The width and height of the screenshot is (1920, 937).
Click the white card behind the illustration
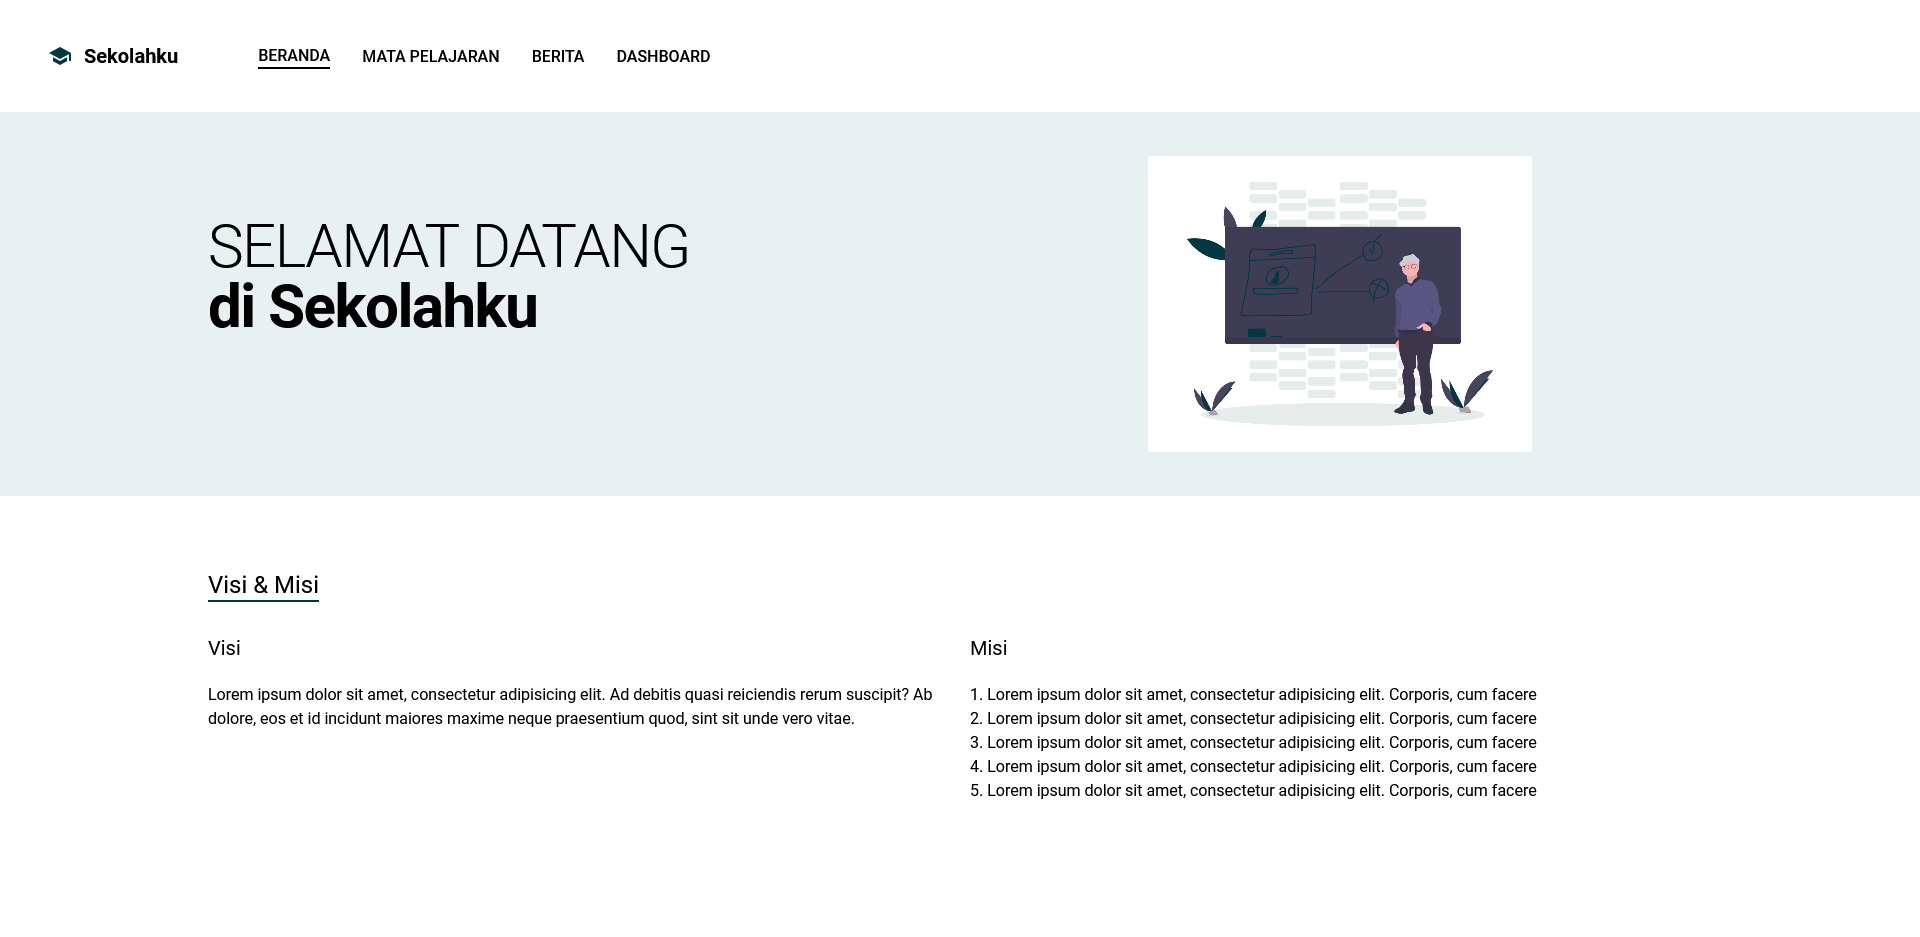click(x=1180, y=430)
